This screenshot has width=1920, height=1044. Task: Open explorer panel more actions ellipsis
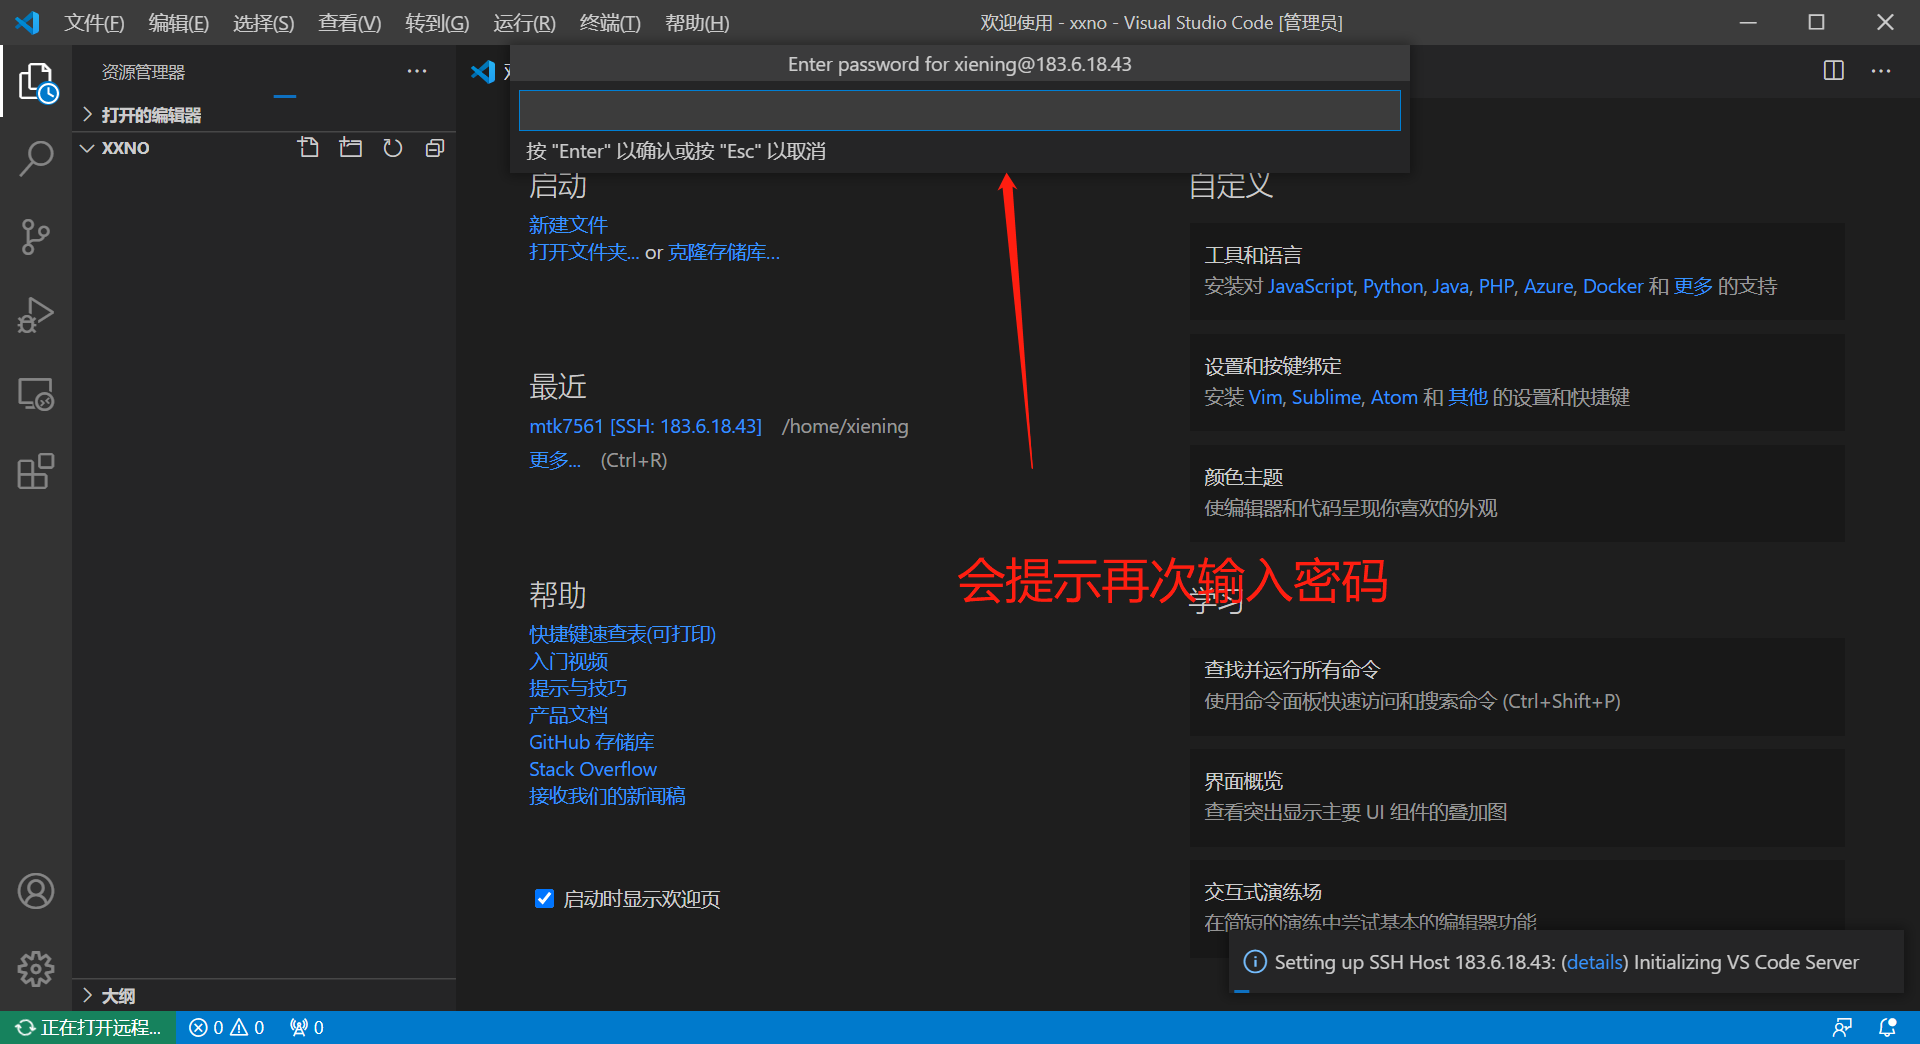click(417, 71)
